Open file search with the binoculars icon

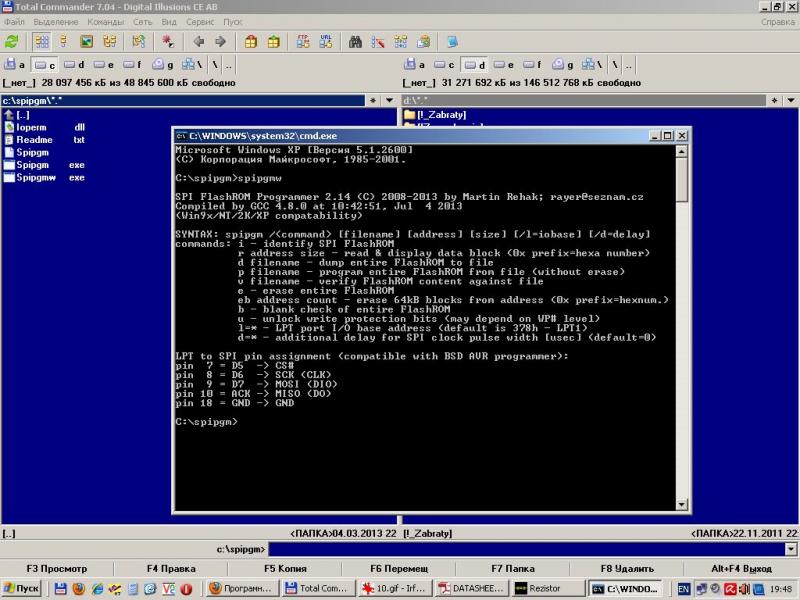[355, 41]
